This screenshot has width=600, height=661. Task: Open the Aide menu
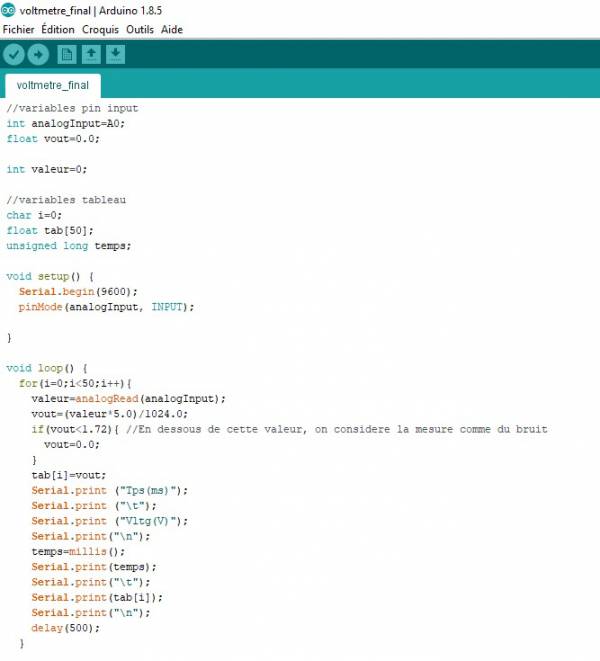point(172,29)
